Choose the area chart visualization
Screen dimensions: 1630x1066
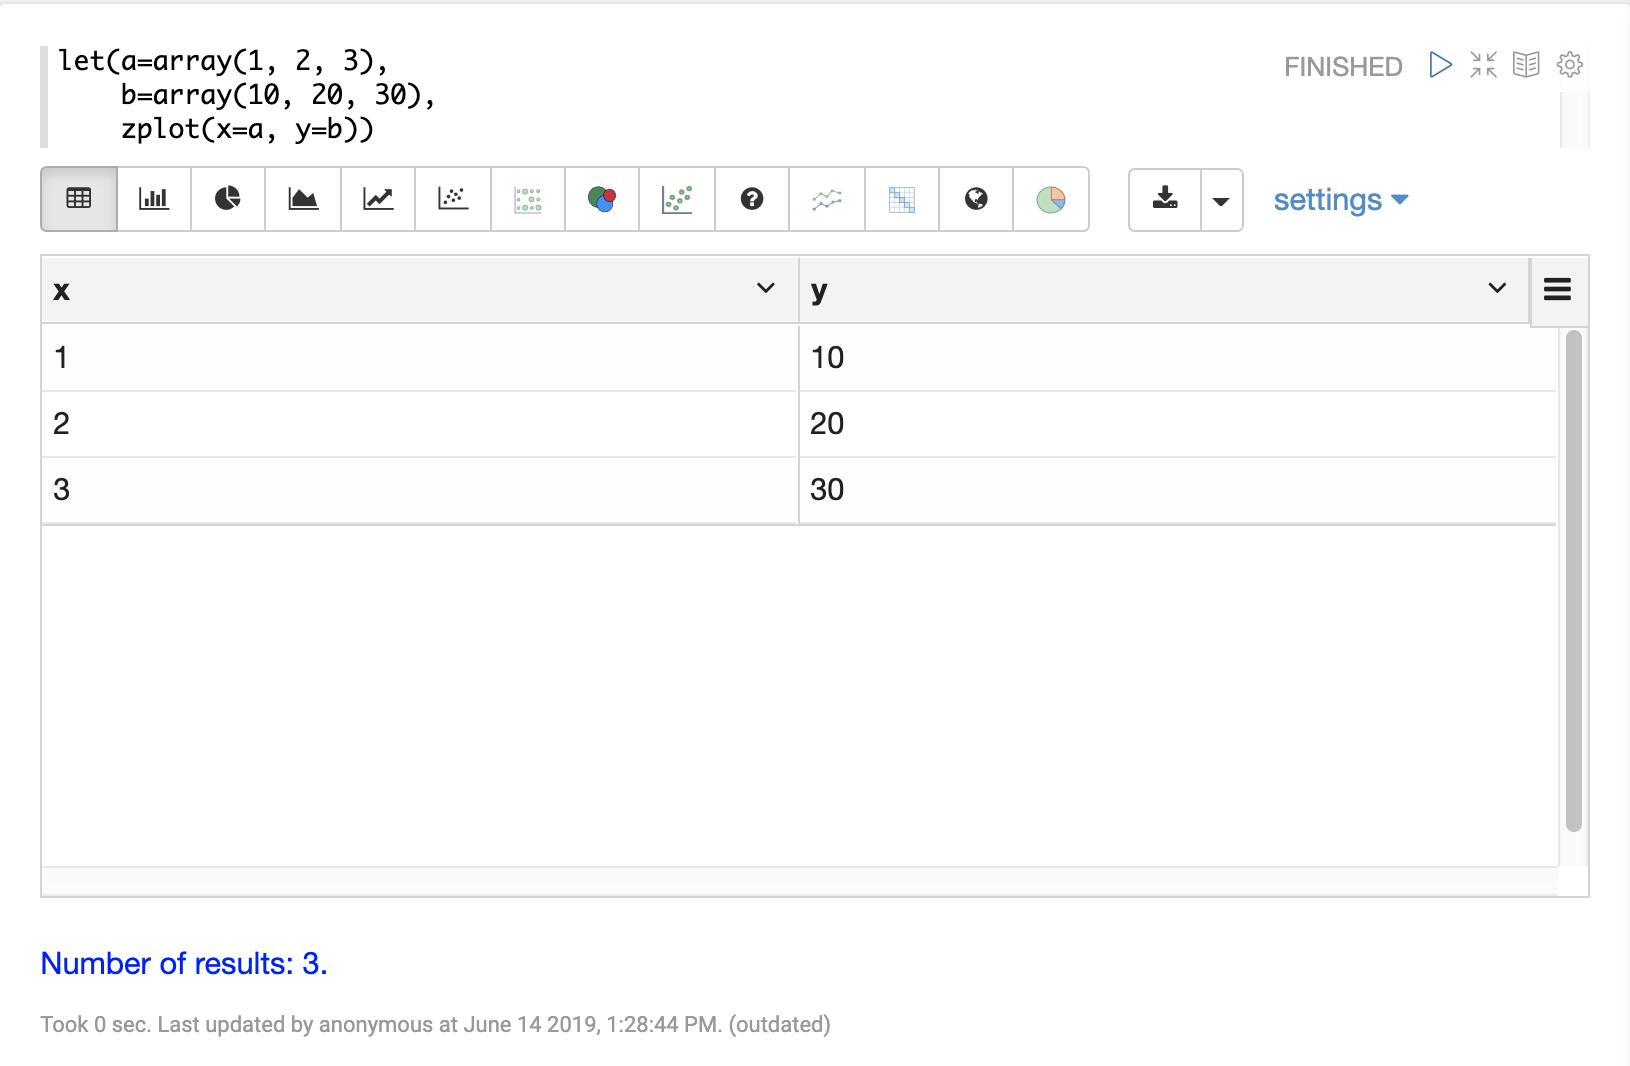[303, 199]
